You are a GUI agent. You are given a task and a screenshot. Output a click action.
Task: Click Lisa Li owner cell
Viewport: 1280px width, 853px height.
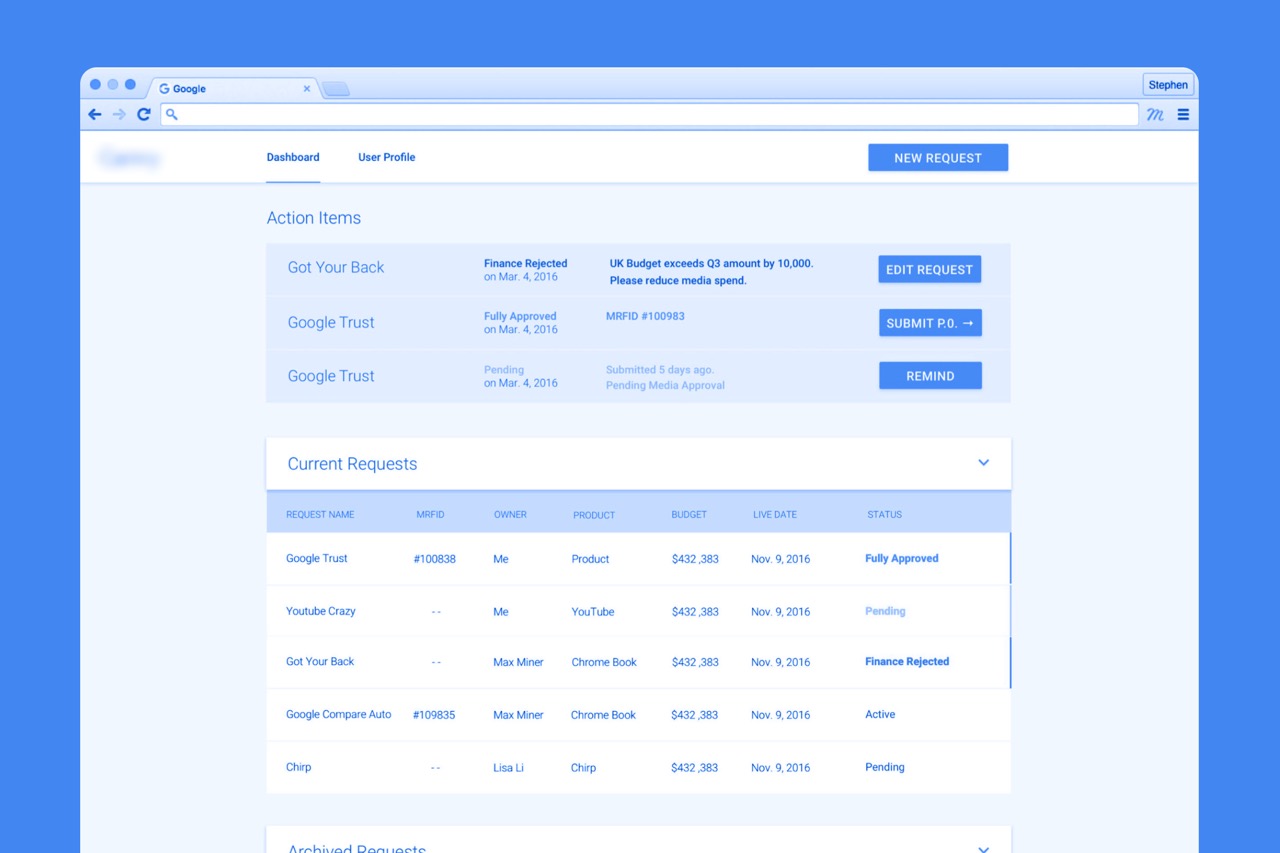[508, 768]
